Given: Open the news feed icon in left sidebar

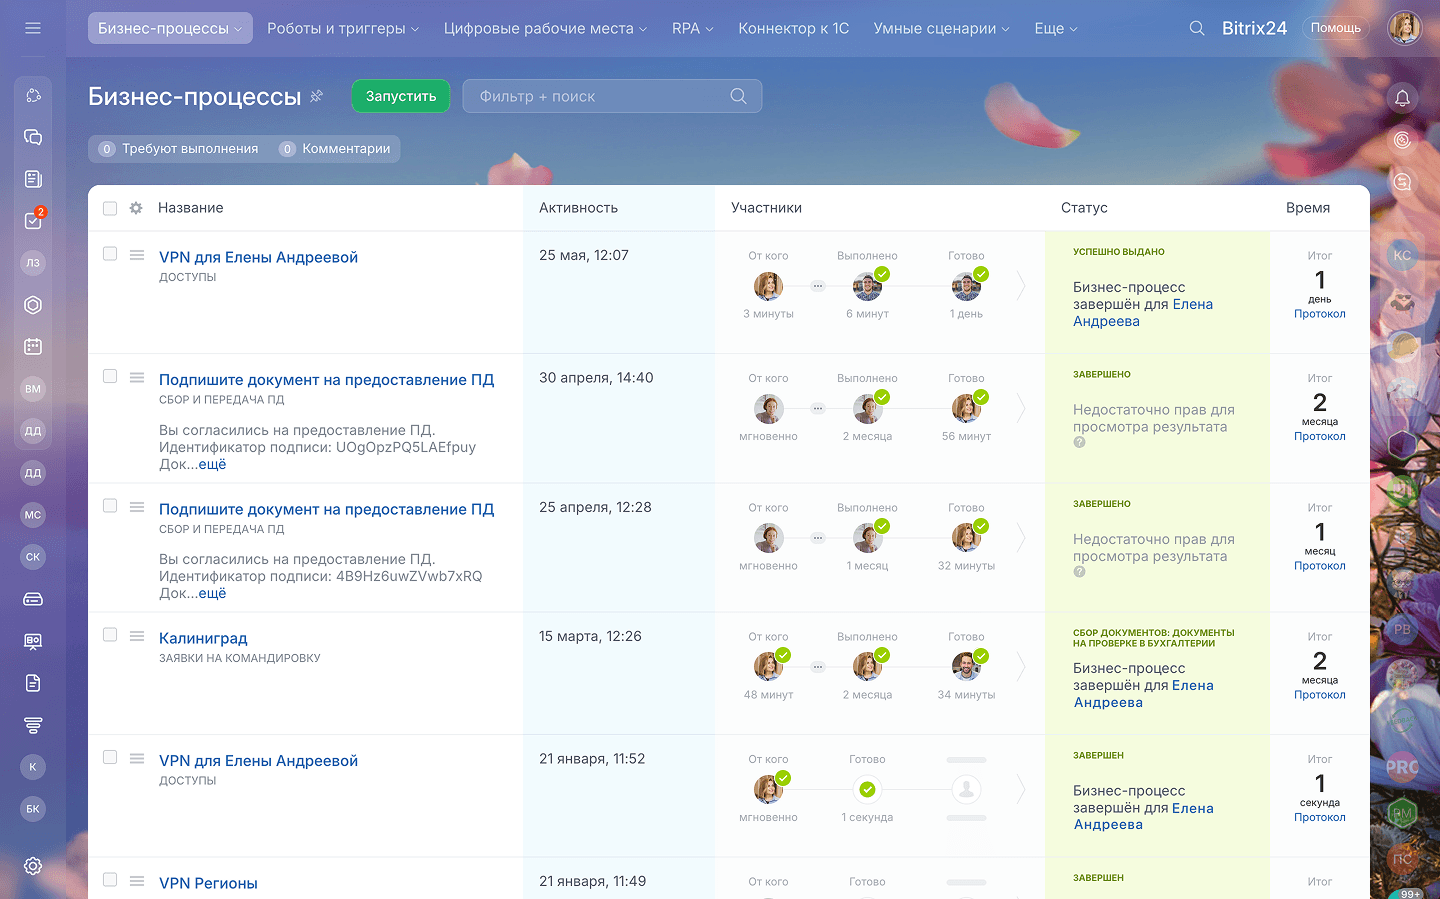Looking at the screenshot, I should (33, 179).
